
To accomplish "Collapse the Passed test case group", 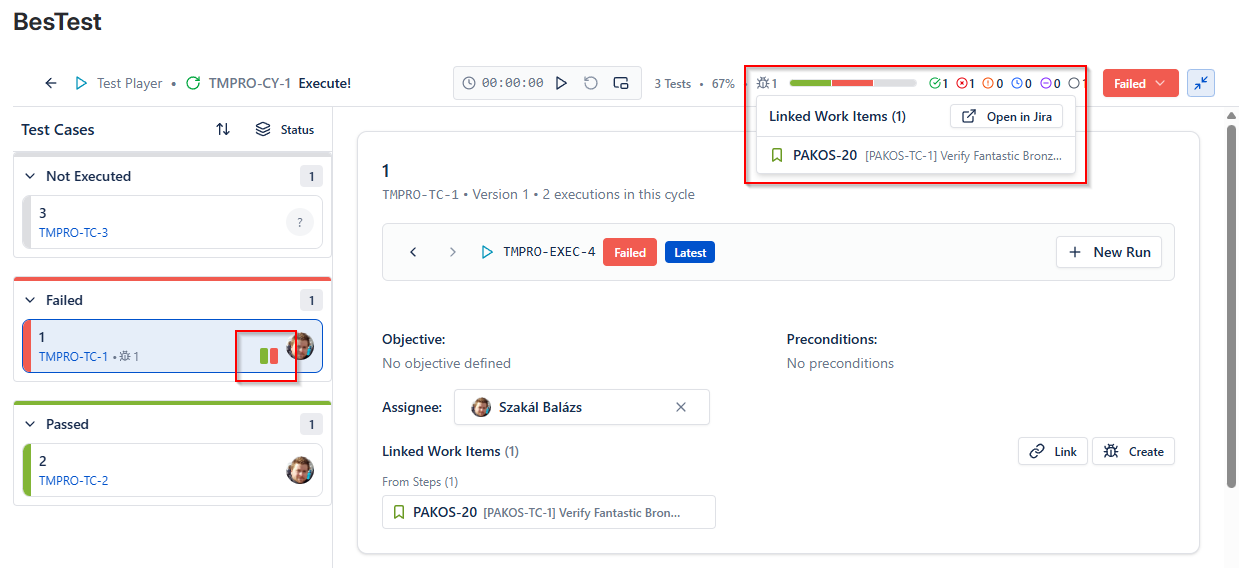I will [x=30, y=424].
